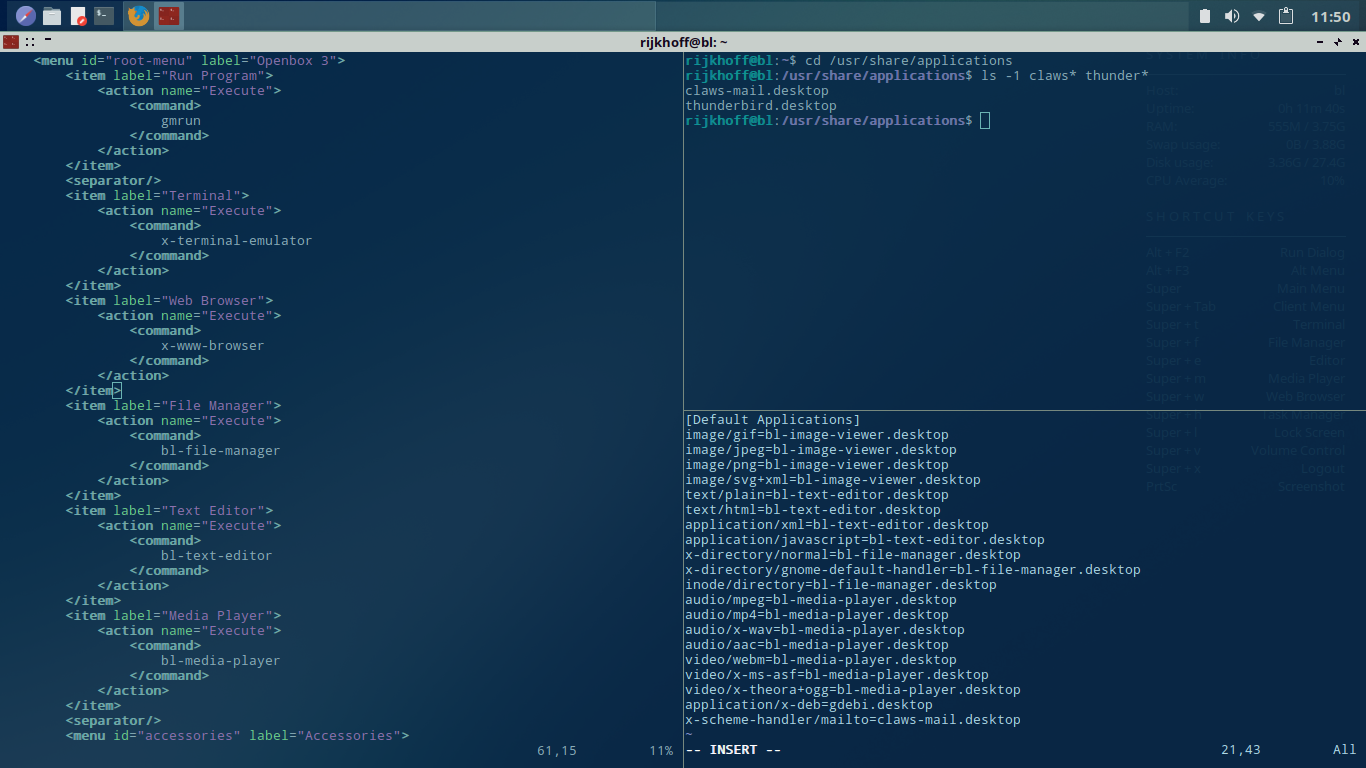Click the 'x-scheme-handler/mailto=claws-mail.desktop' line

tap(853, 719)
